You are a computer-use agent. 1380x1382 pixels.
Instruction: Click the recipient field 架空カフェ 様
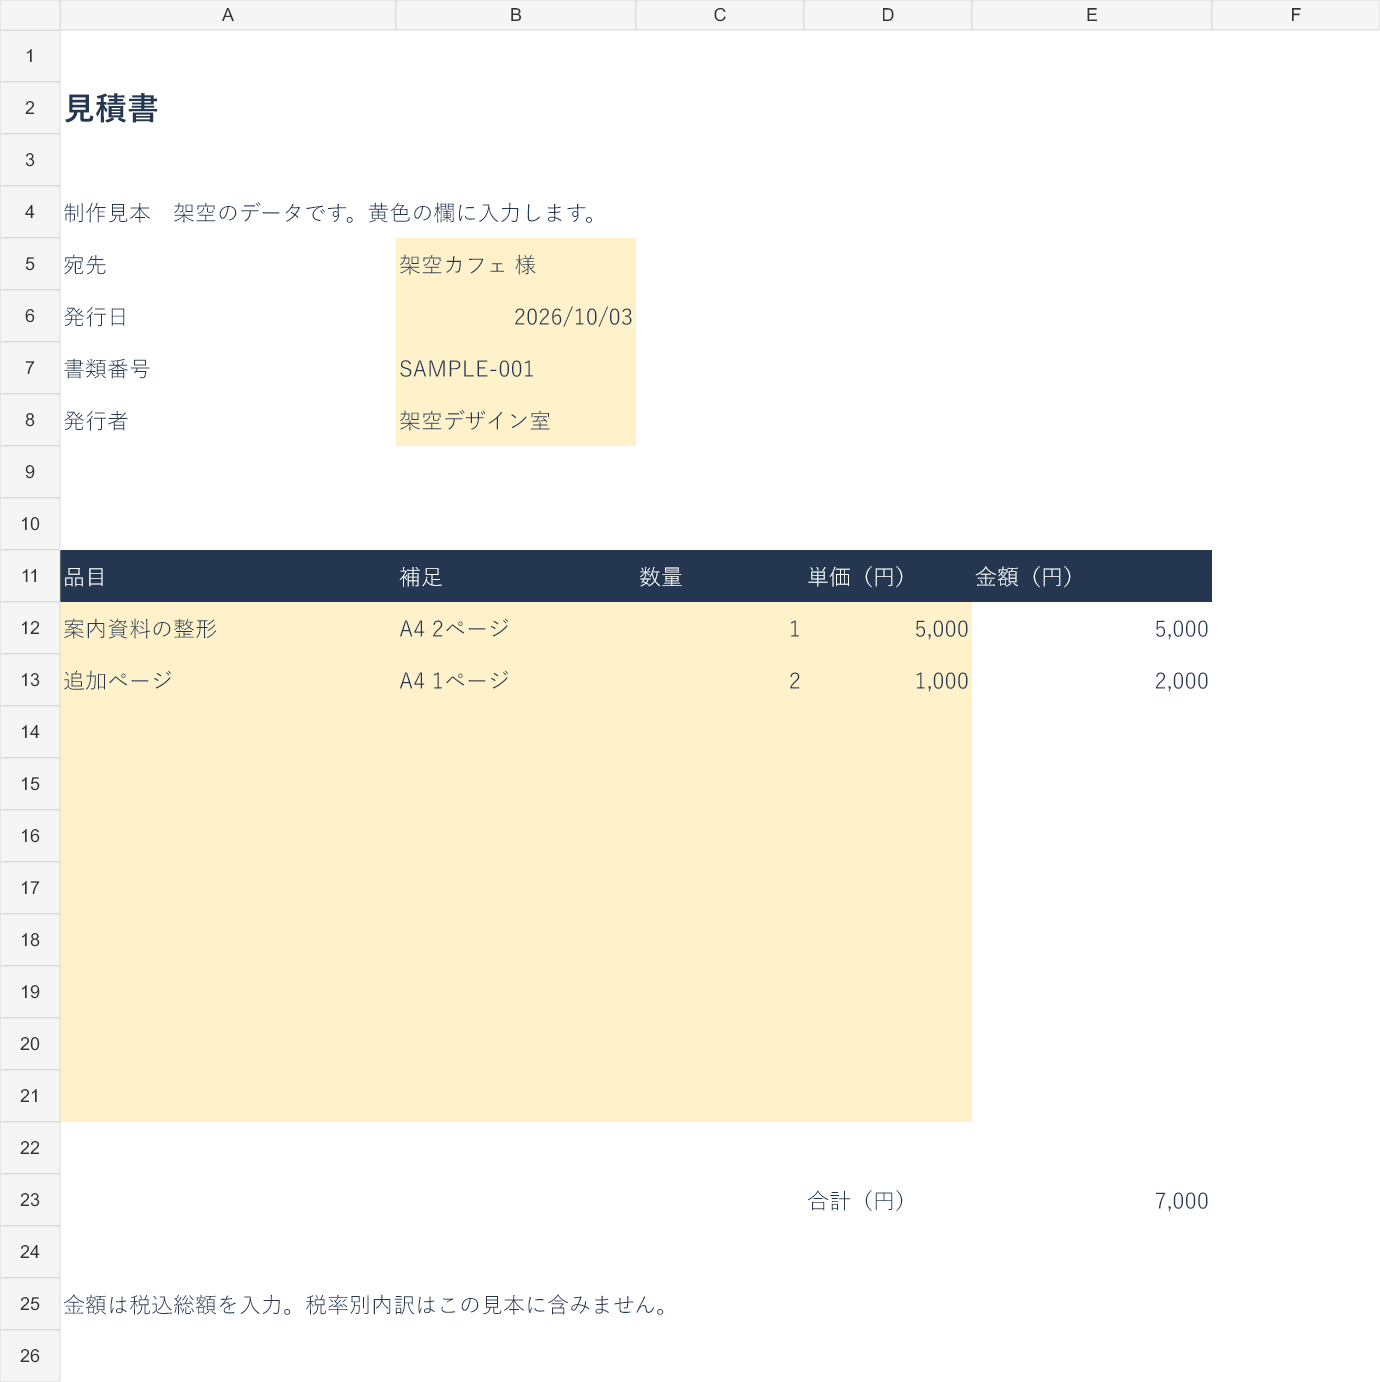pyautogui.click(x=516, y=264)
